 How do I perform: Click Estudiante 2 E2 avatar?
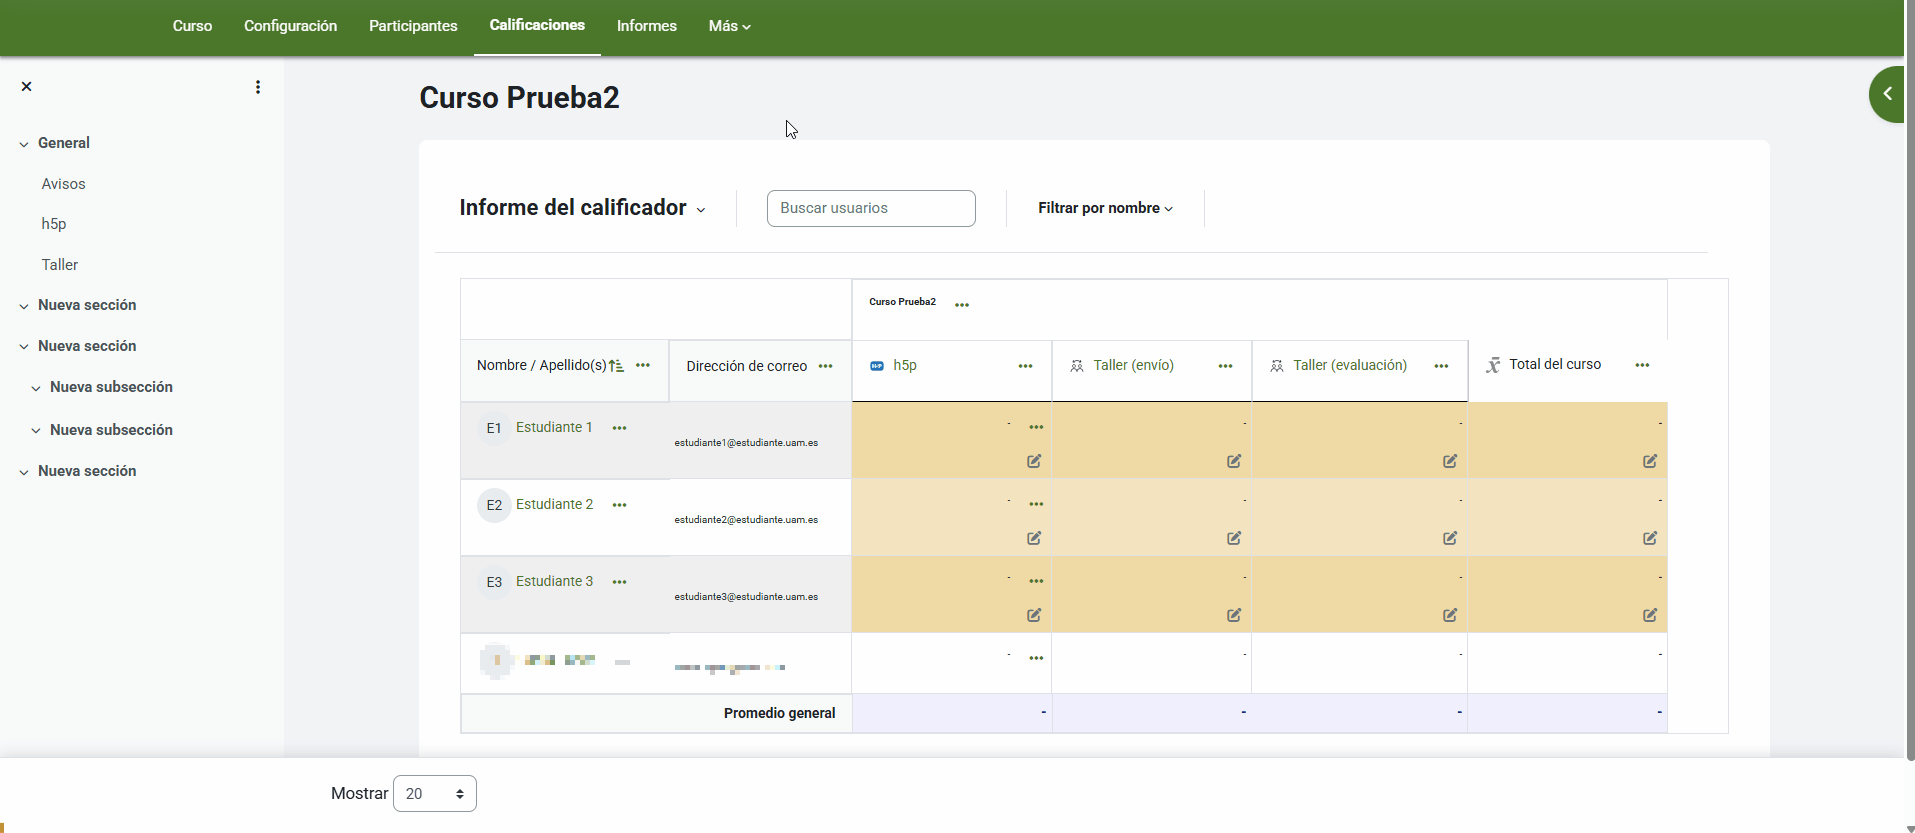pos(494,505)
